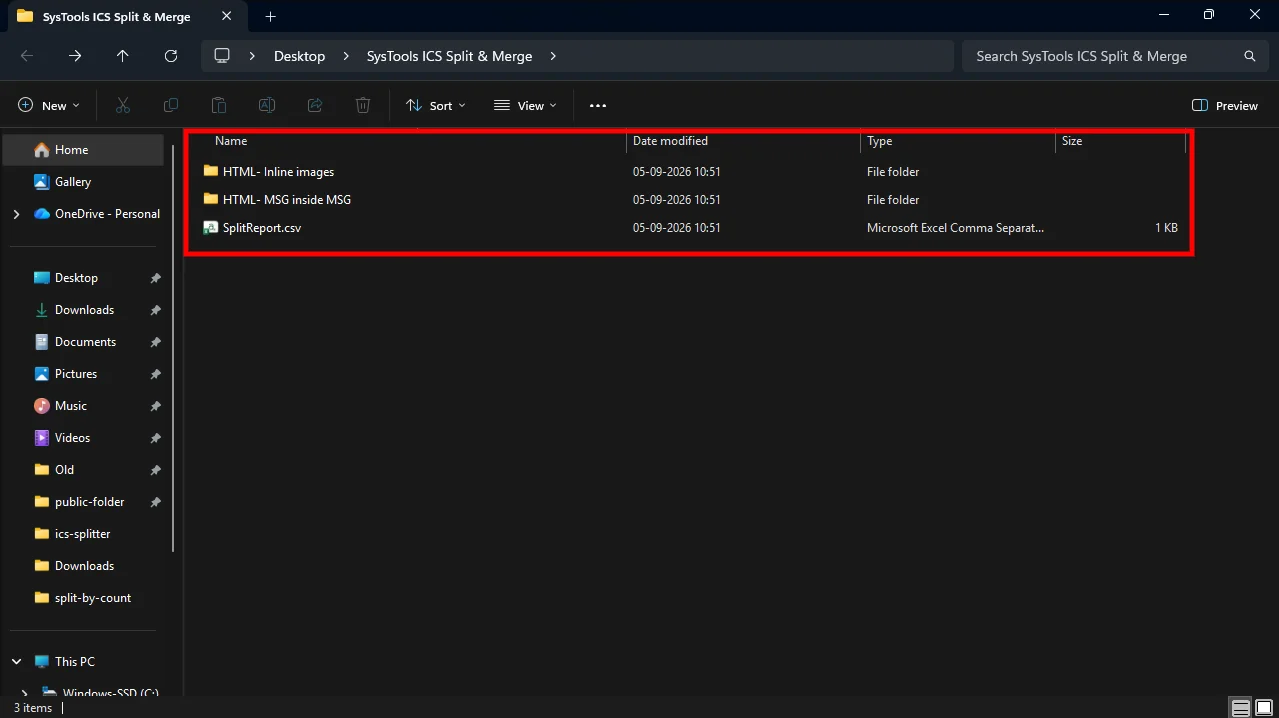Add a new tab with plus button
1279x718 pixels.
[270, 16]
